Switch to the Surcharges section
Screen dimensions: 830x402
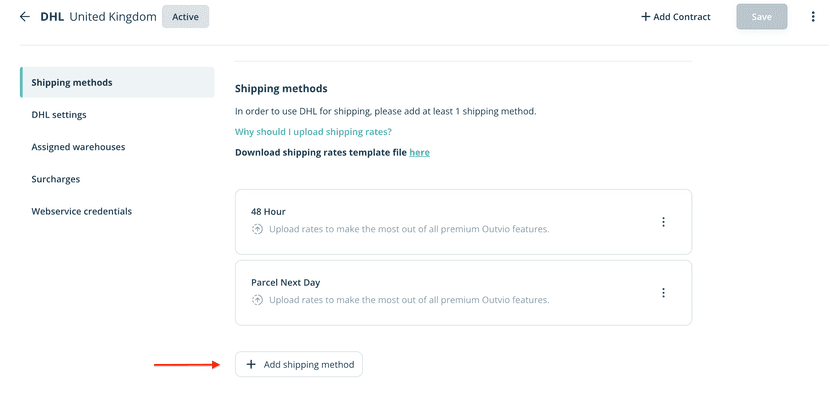[56, 179]
